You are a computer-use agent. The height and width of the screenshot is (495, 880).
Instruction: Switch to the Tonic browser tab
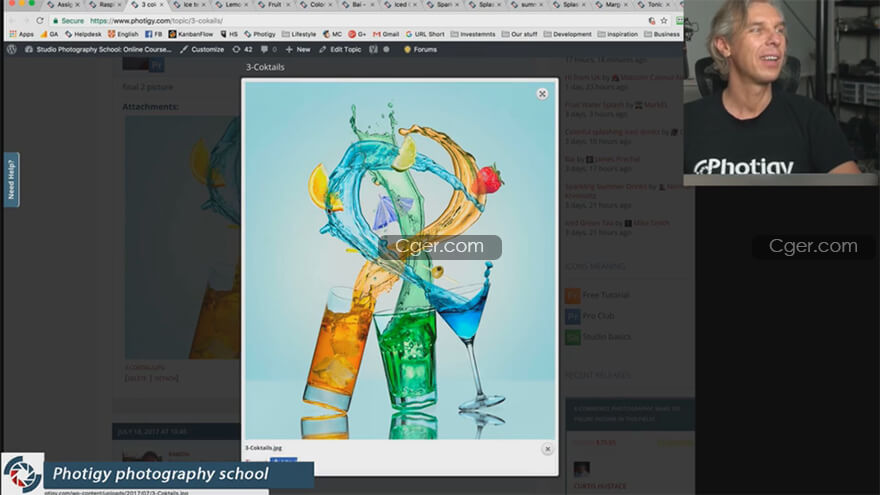pos(654,4)
